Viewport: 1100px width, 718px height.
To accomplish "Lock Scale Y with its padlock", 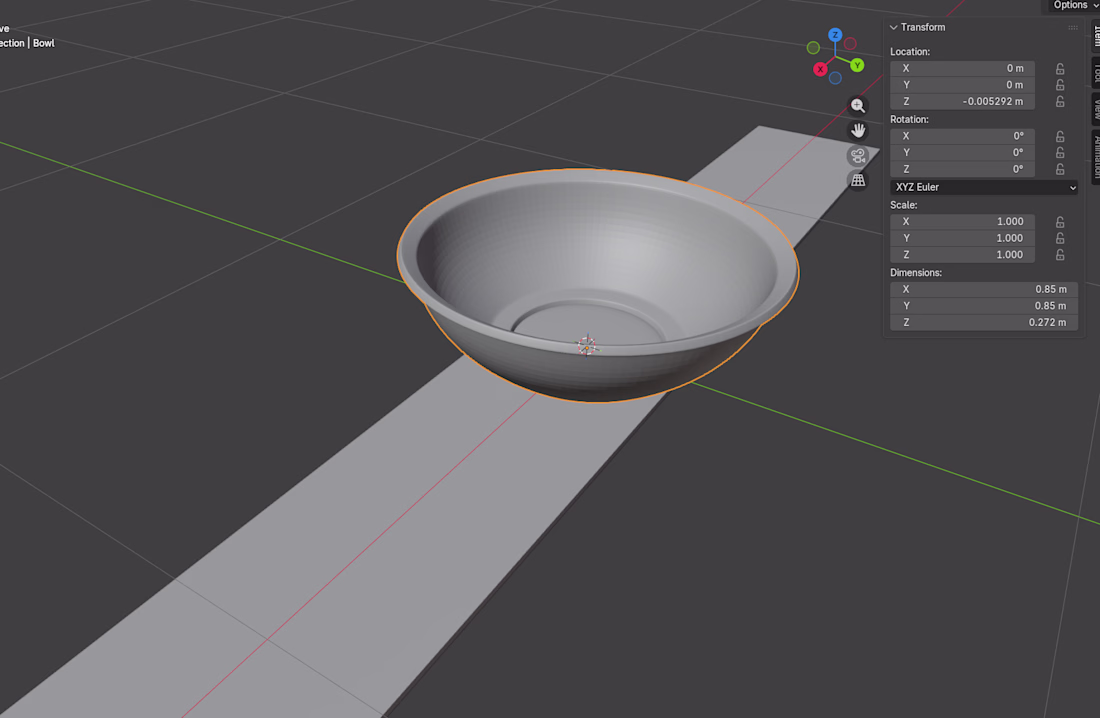I will click(x=1060, y=238).
